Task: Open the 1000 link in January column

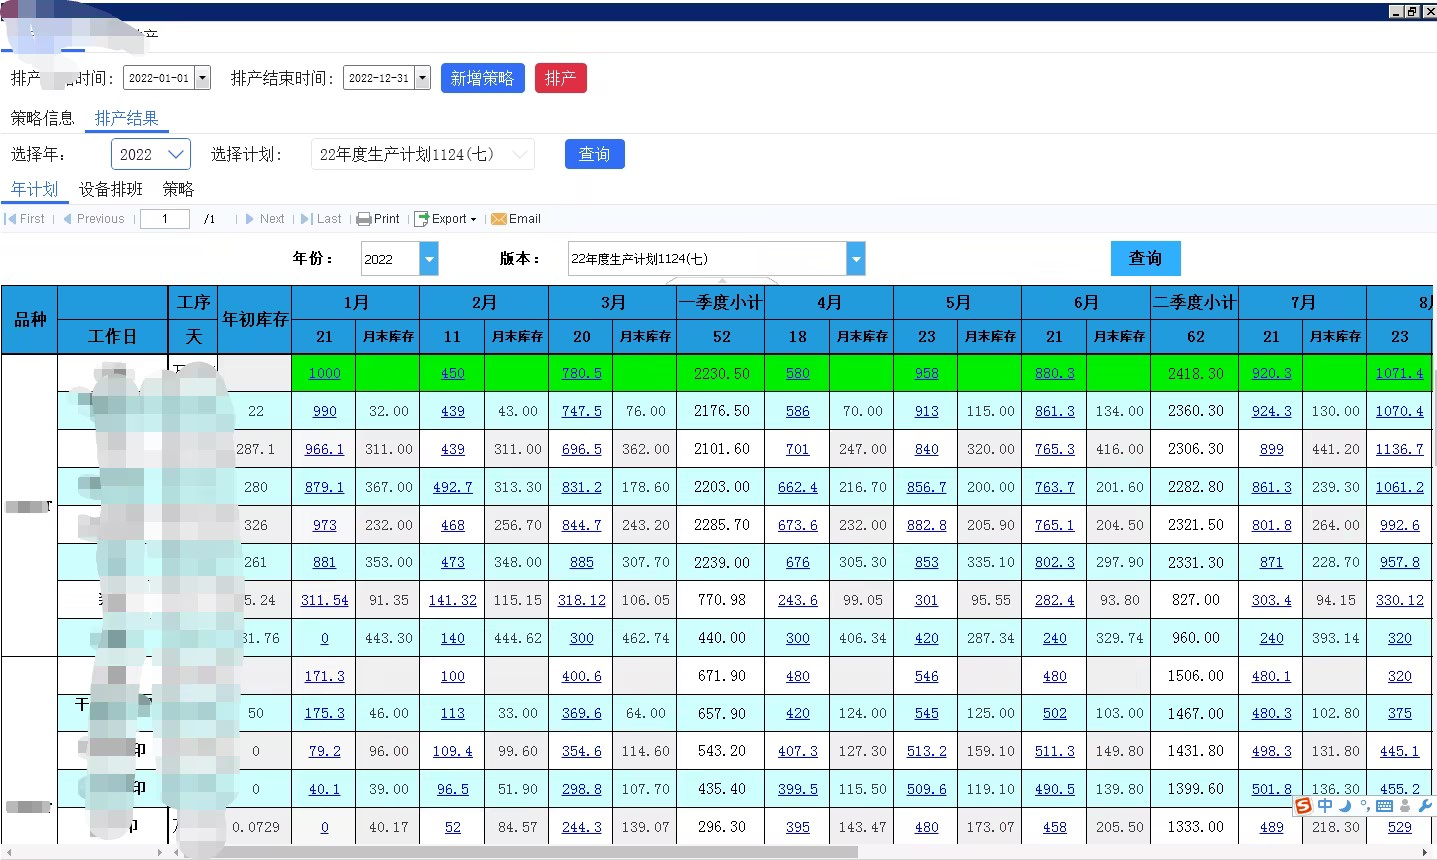Action: [324, 373]
